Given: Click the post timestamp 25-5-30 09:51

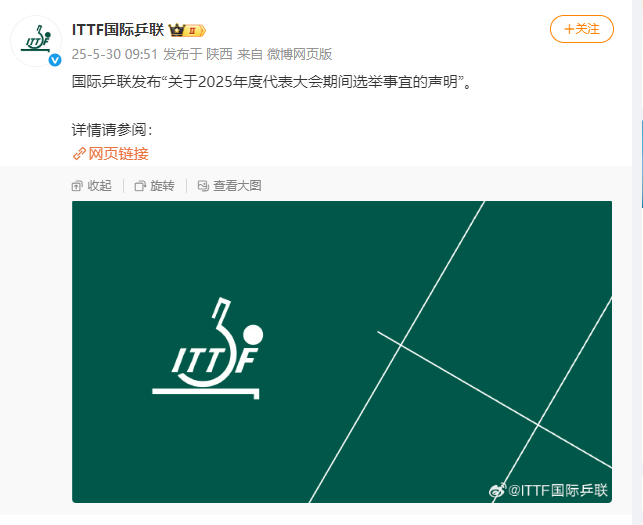Looking at the screenshot, I should [115, 54].
